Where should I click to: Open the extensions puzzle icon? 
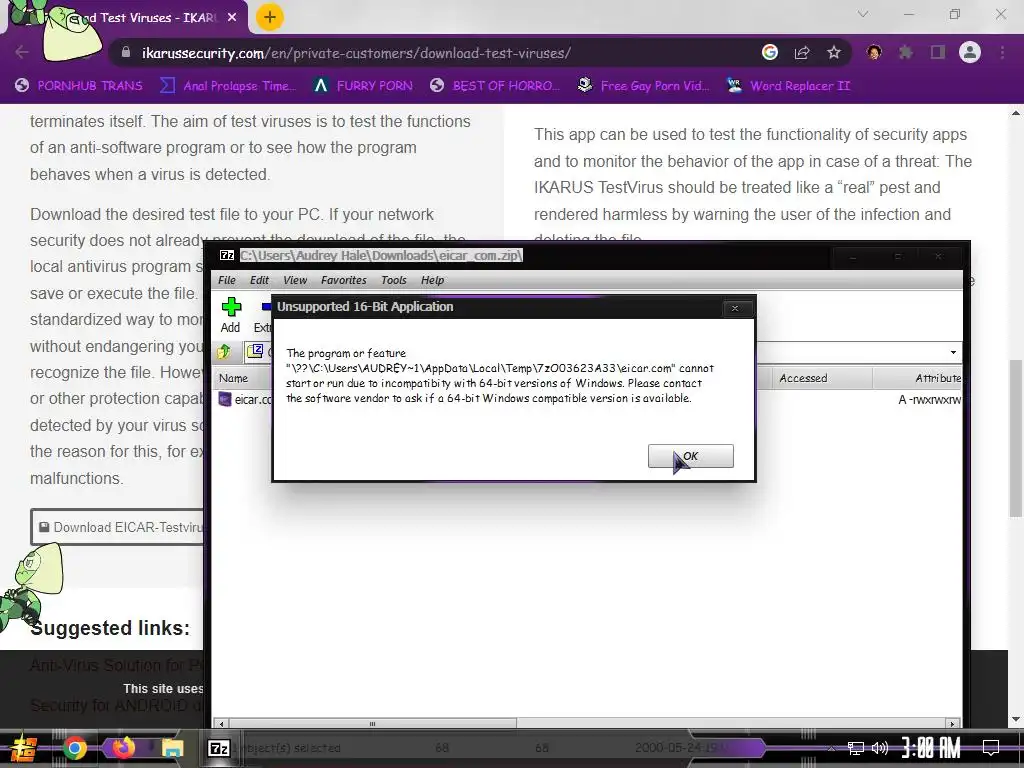[905, 52]
